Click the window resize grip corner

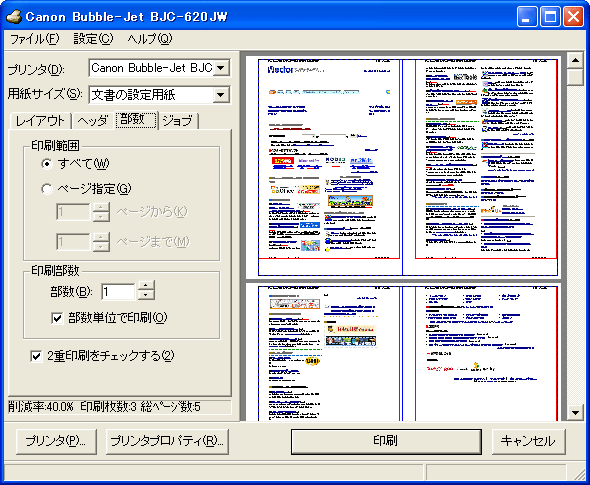[x=579, y=475]
